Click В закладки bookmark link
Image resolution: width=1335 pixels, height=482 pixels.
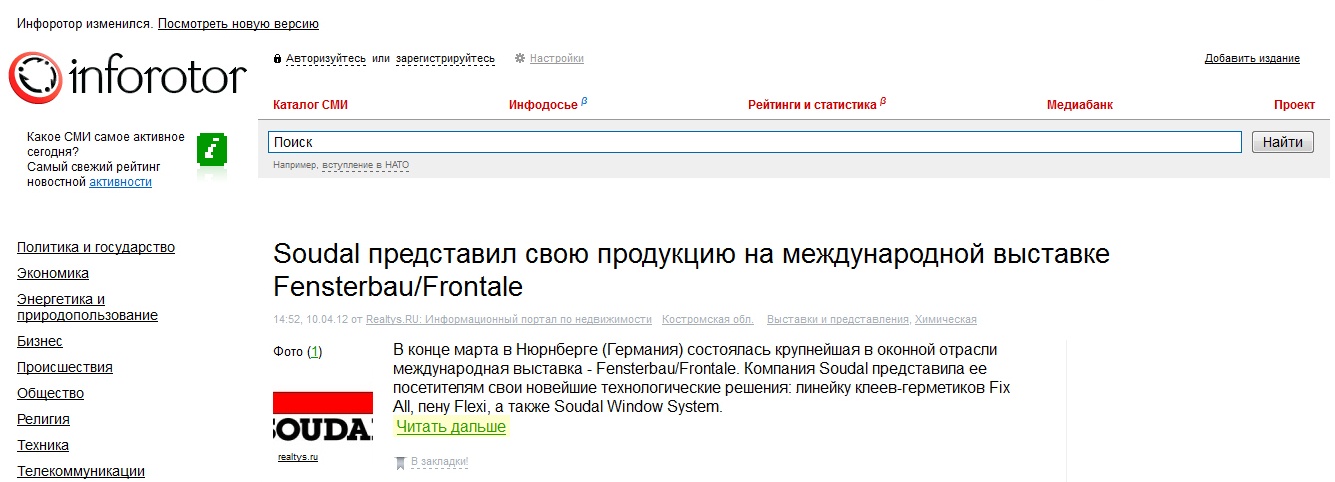tap(439, 462)
